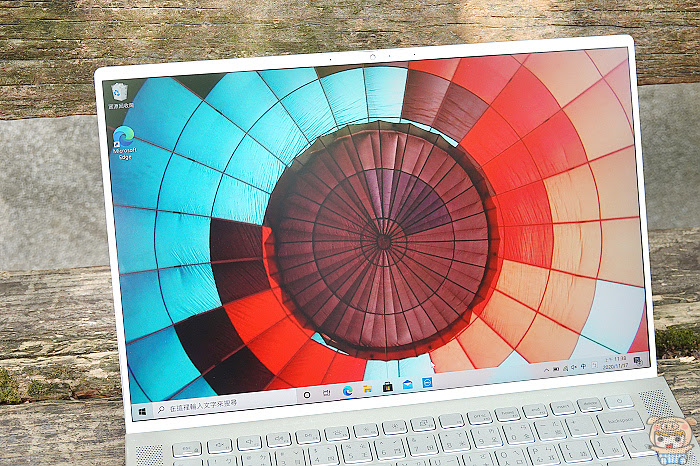Click the IME language indicator in the tray
This screenshot has height=466, width=700.
(595, 365)
